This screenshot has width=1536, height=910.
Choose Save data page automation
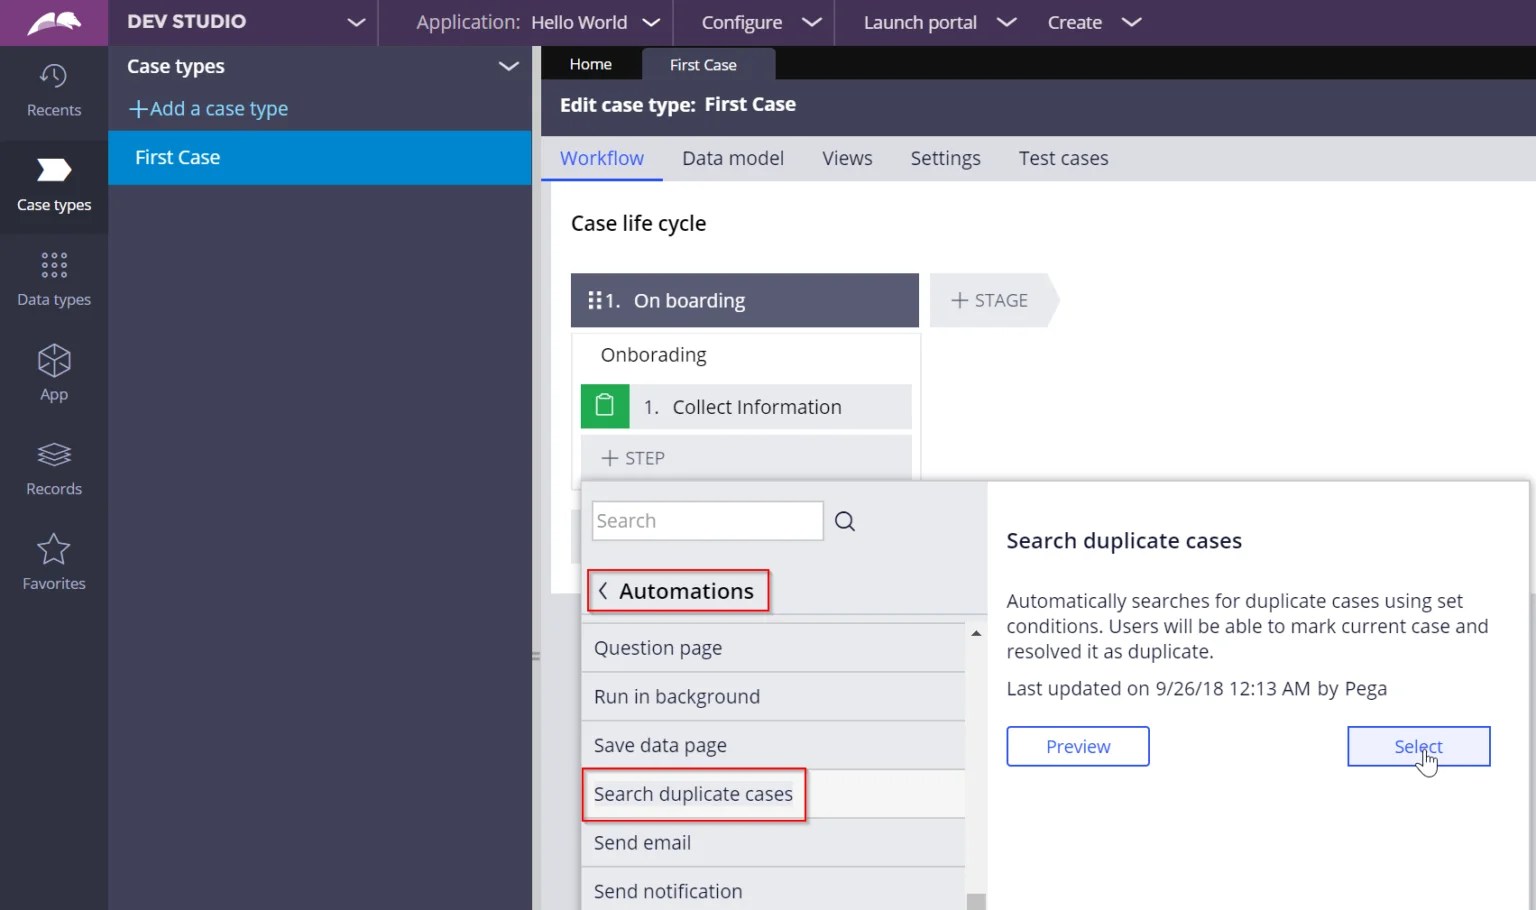pyautogui.click(x=773, y=745)
